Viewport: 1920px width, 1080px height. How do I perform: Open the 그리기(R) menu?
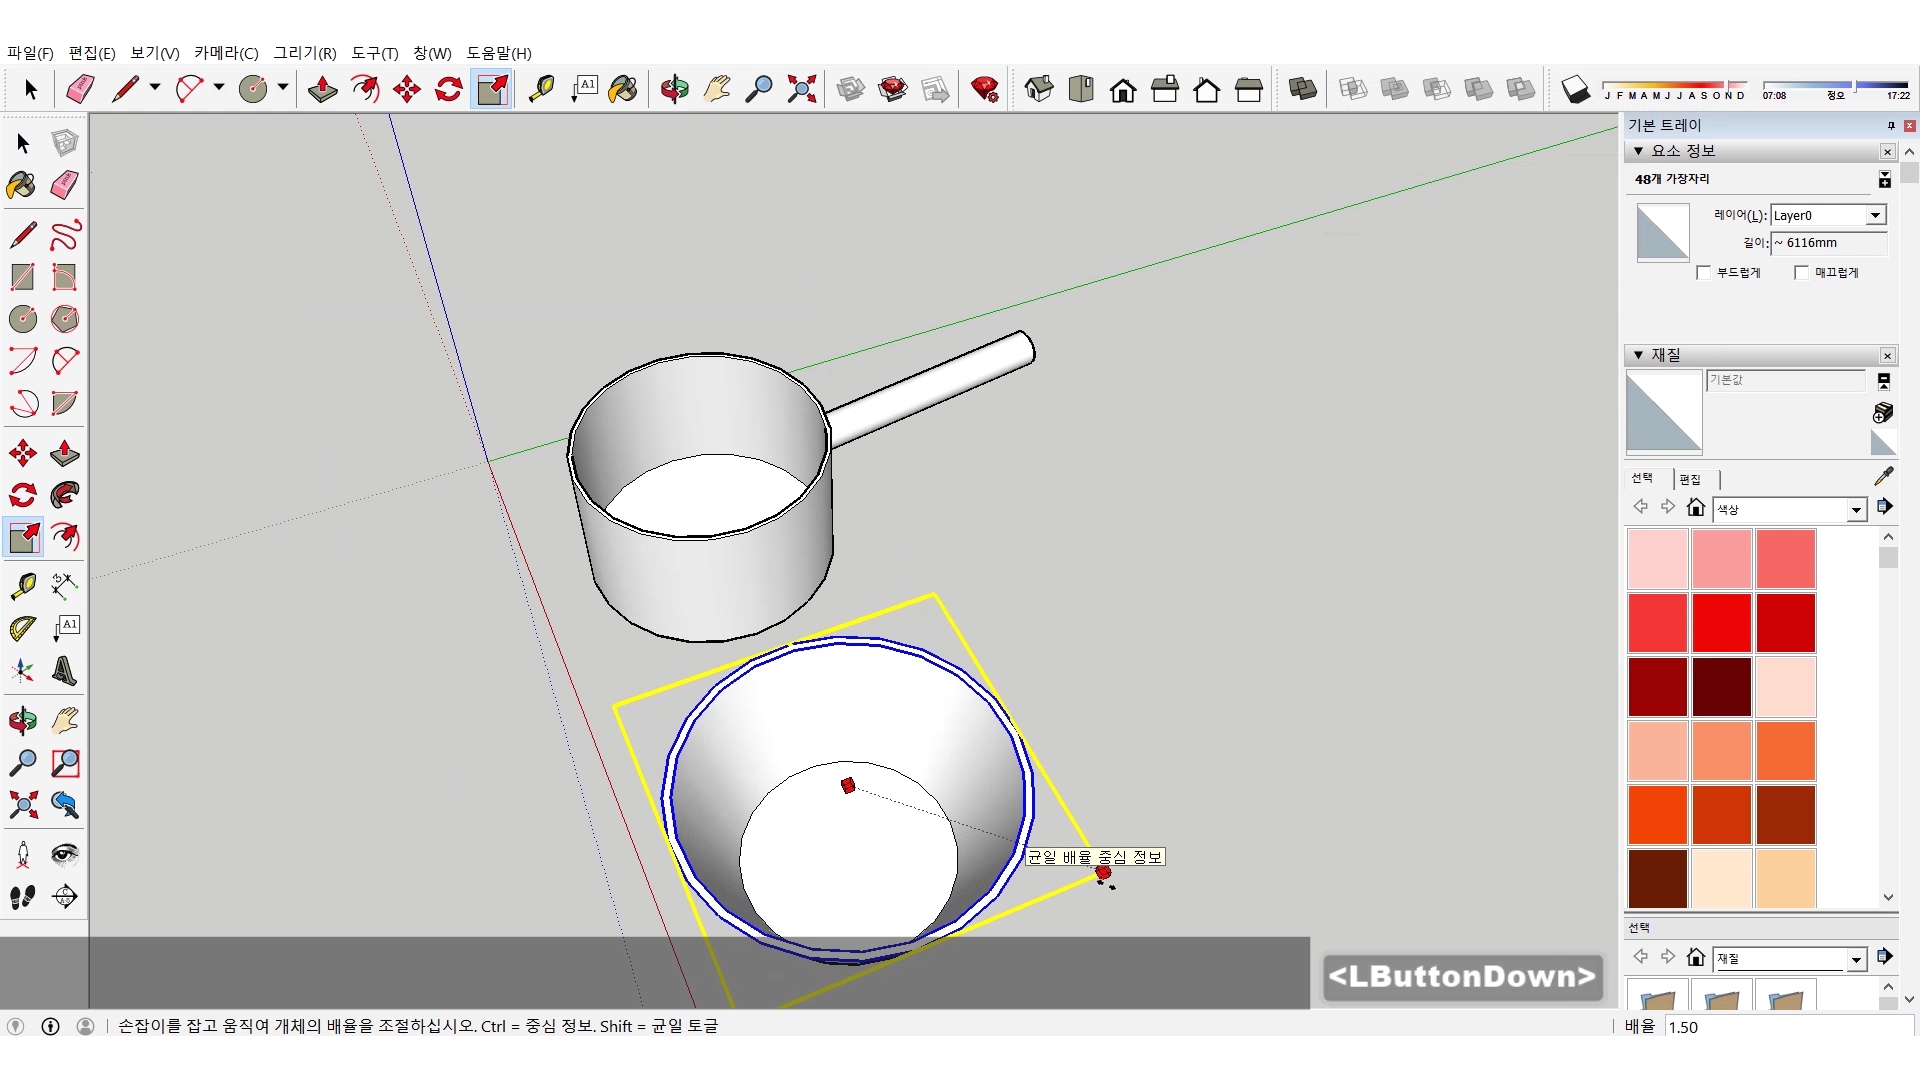[x=305, y=53]
